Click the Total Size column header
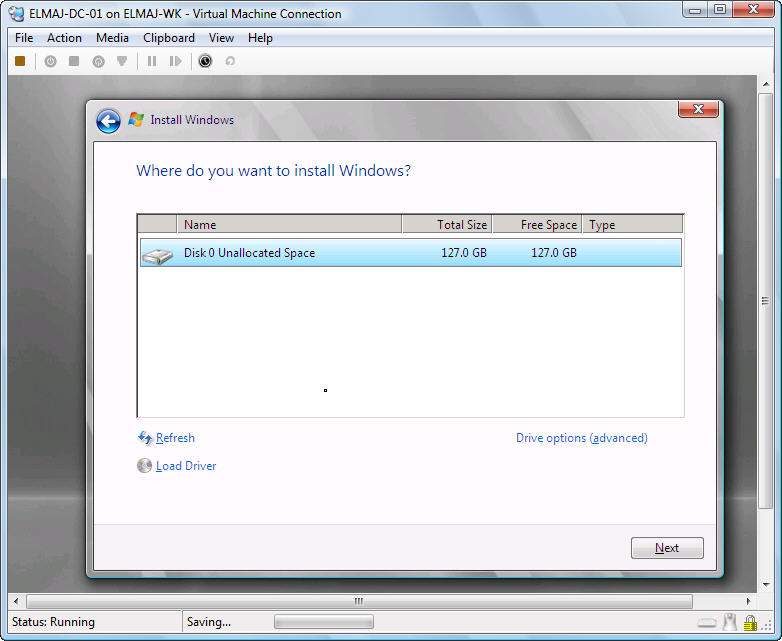 pos(447,224)
